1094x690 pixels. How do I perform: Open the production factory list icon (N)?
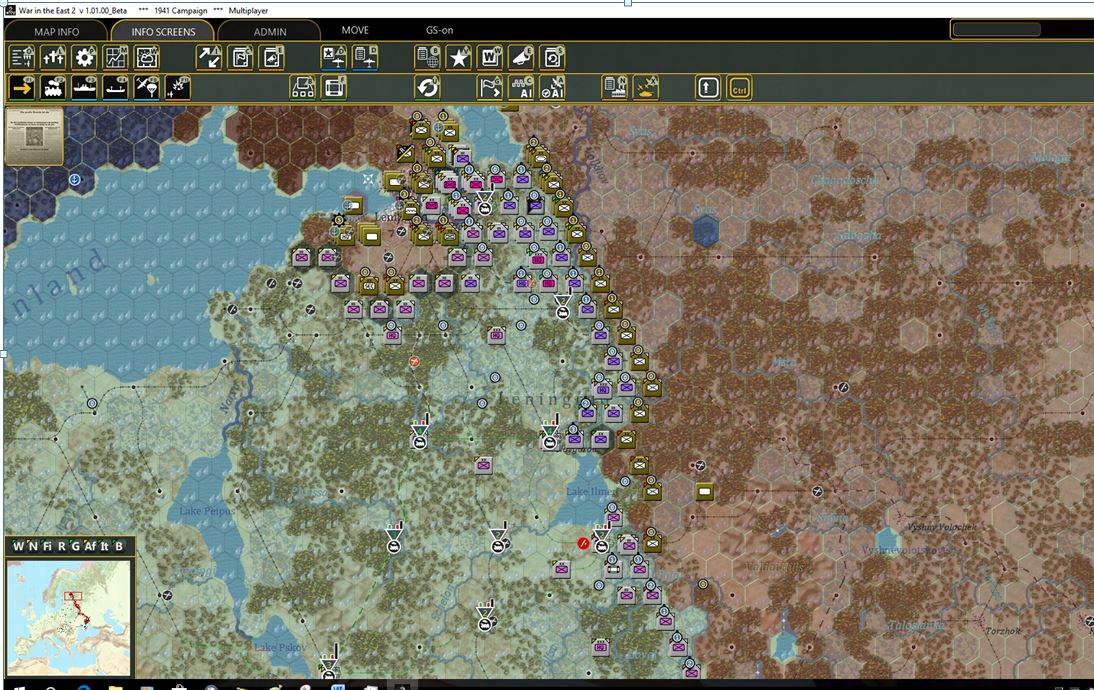615,88
